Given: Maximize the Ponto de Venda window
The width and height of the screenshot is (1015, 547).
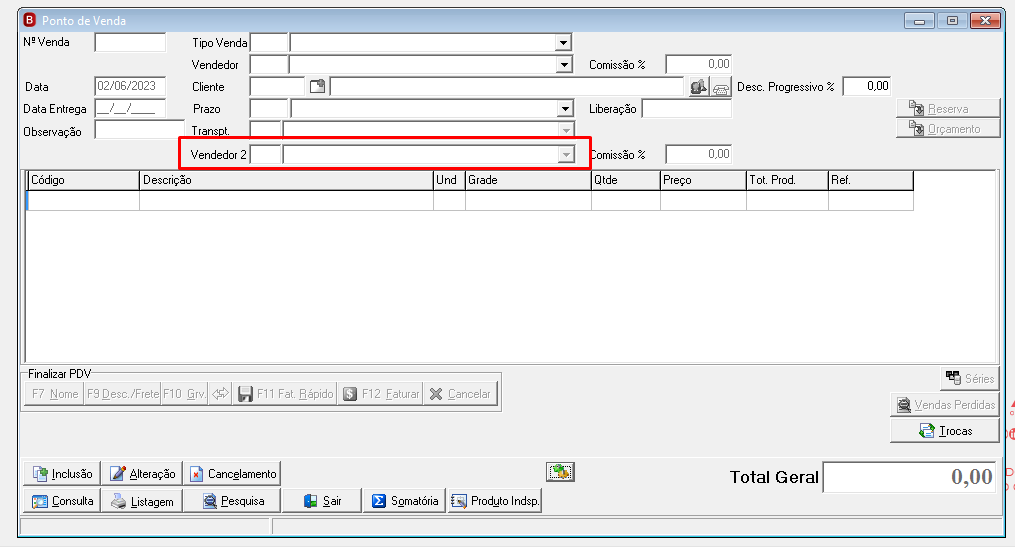Looking at the screenshot, I should pos(952,21).
